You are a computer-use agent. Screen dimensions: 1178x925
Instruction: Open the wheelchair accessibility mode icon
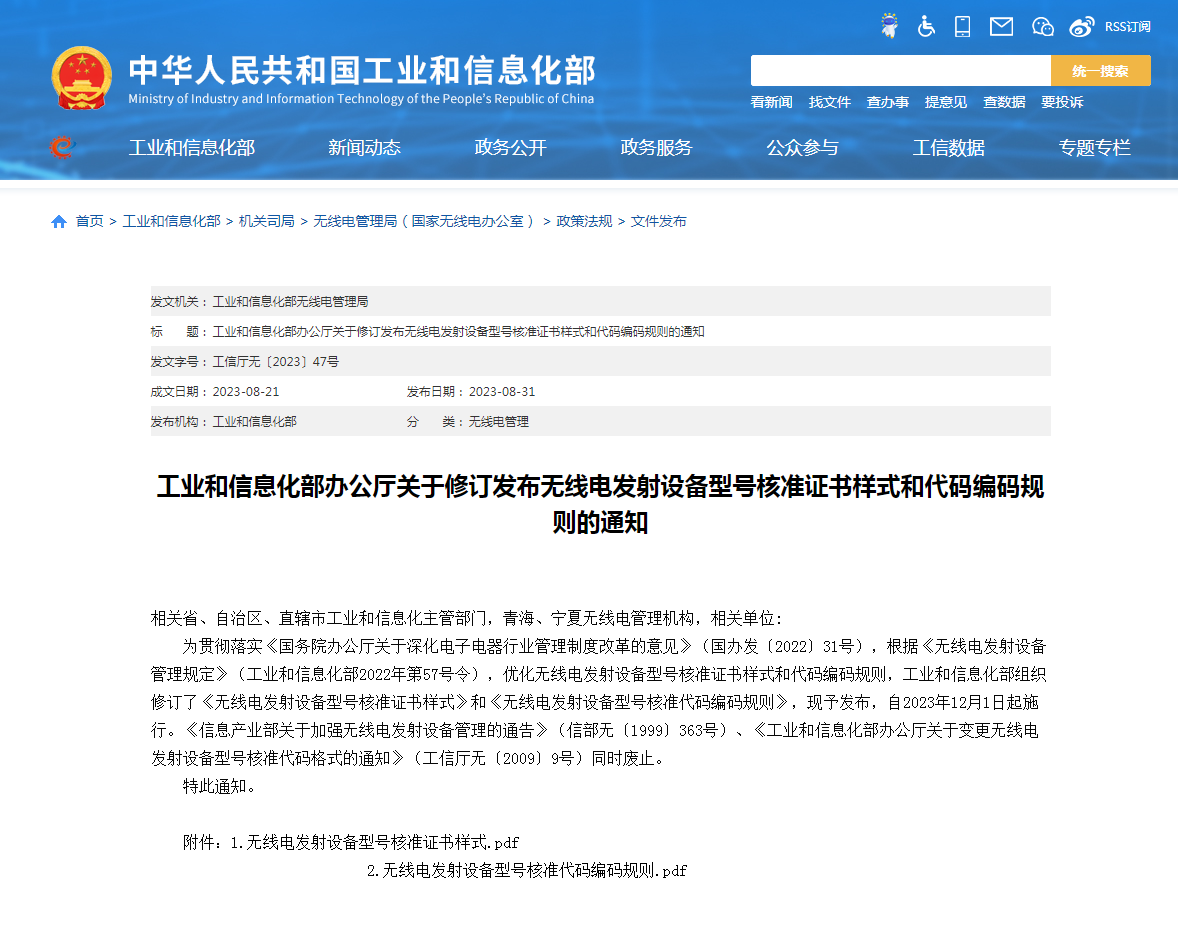pyautogui.click(x=926, y=27)
